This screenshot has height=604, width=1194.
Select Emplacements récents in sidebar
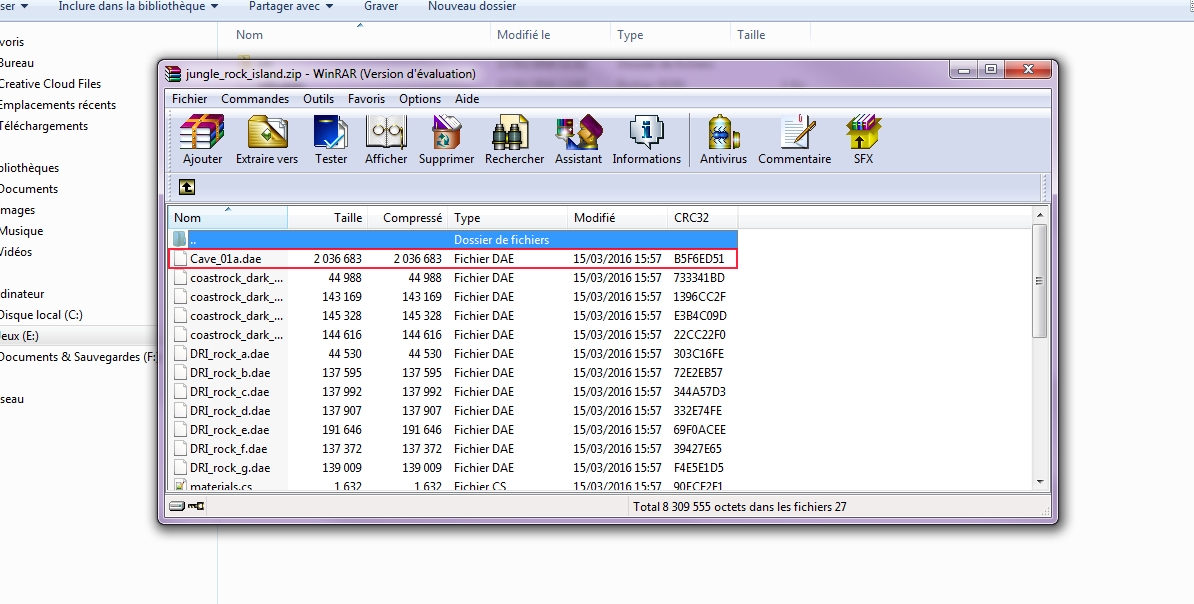[x=58, y=104]
